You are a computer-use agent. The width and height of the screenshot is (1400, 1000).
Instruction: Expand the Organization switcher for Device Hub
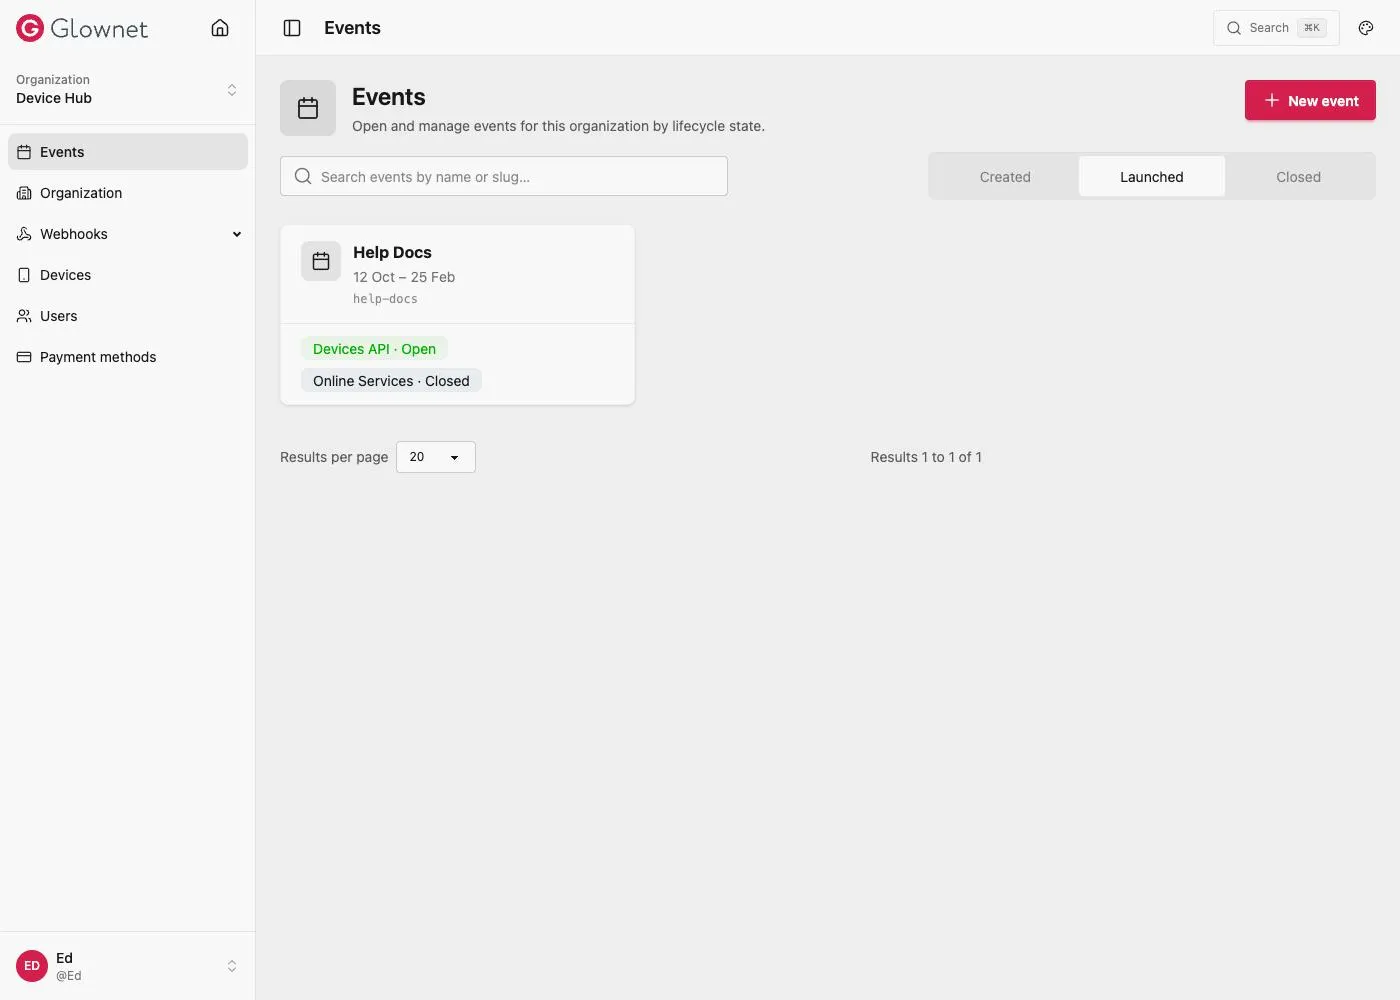128,89
